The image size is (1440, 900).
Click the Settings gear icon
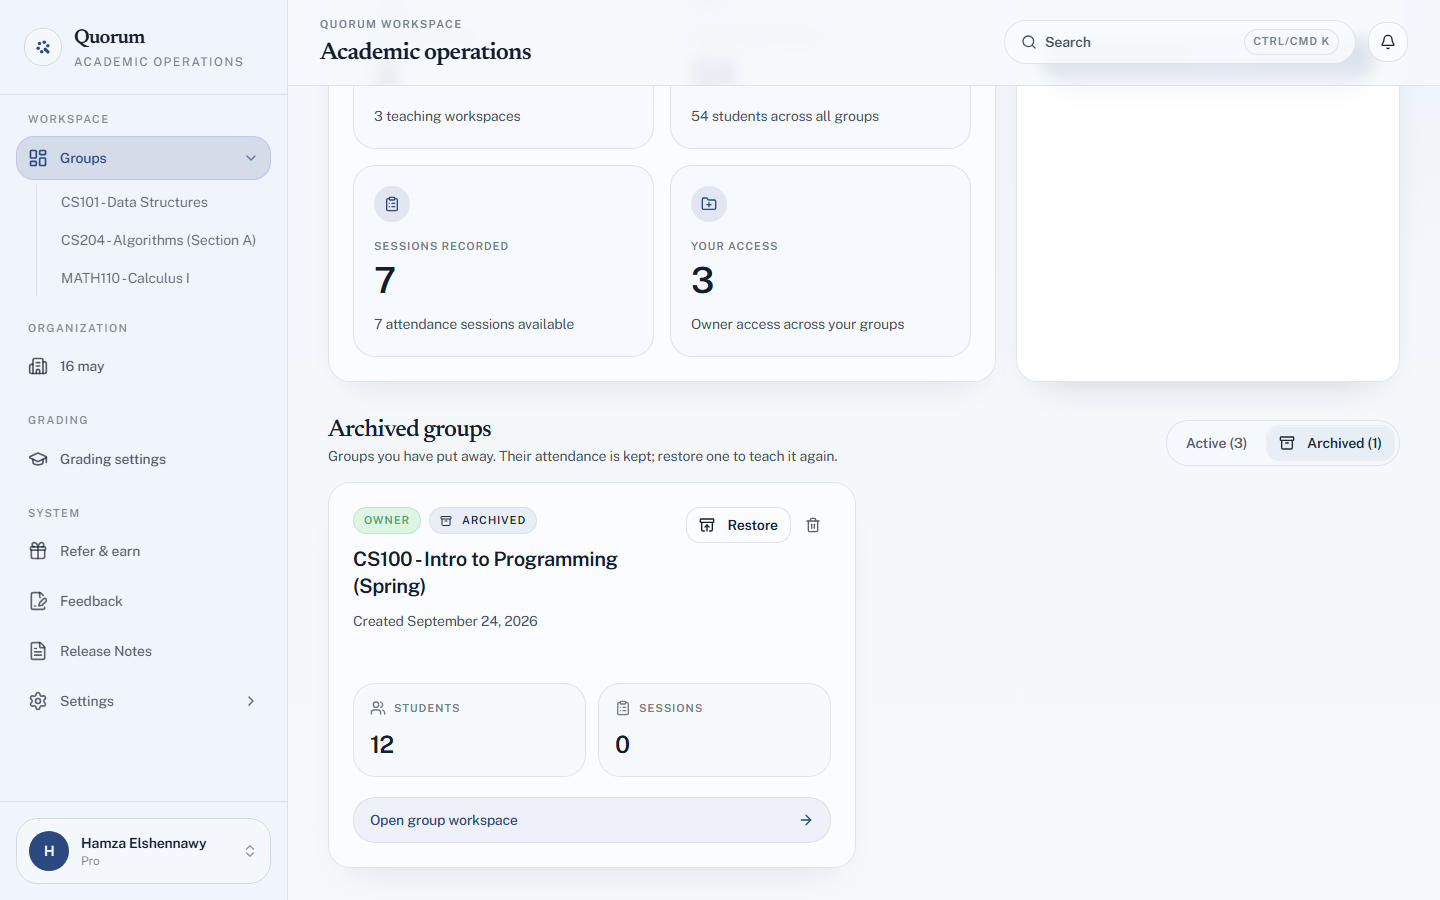click(x=38, y=701)
